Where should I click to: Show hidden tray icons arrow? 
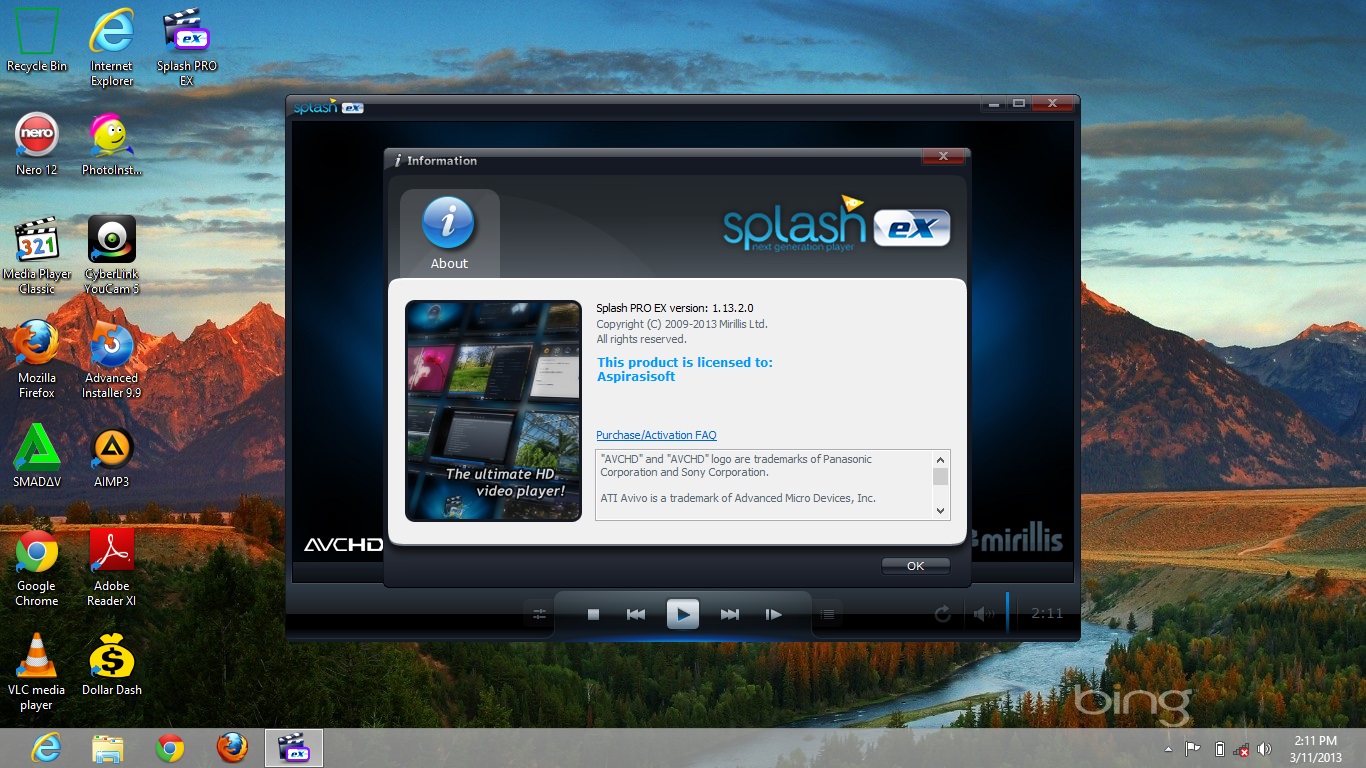pyautogui.click(x=1167, y=749)
